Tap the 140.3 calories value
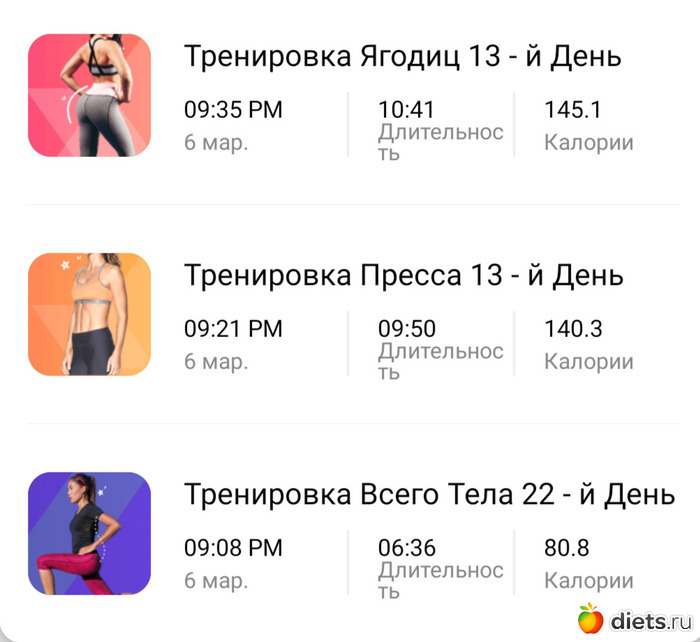This screenshot has width=700, height=642. (573, 328)
